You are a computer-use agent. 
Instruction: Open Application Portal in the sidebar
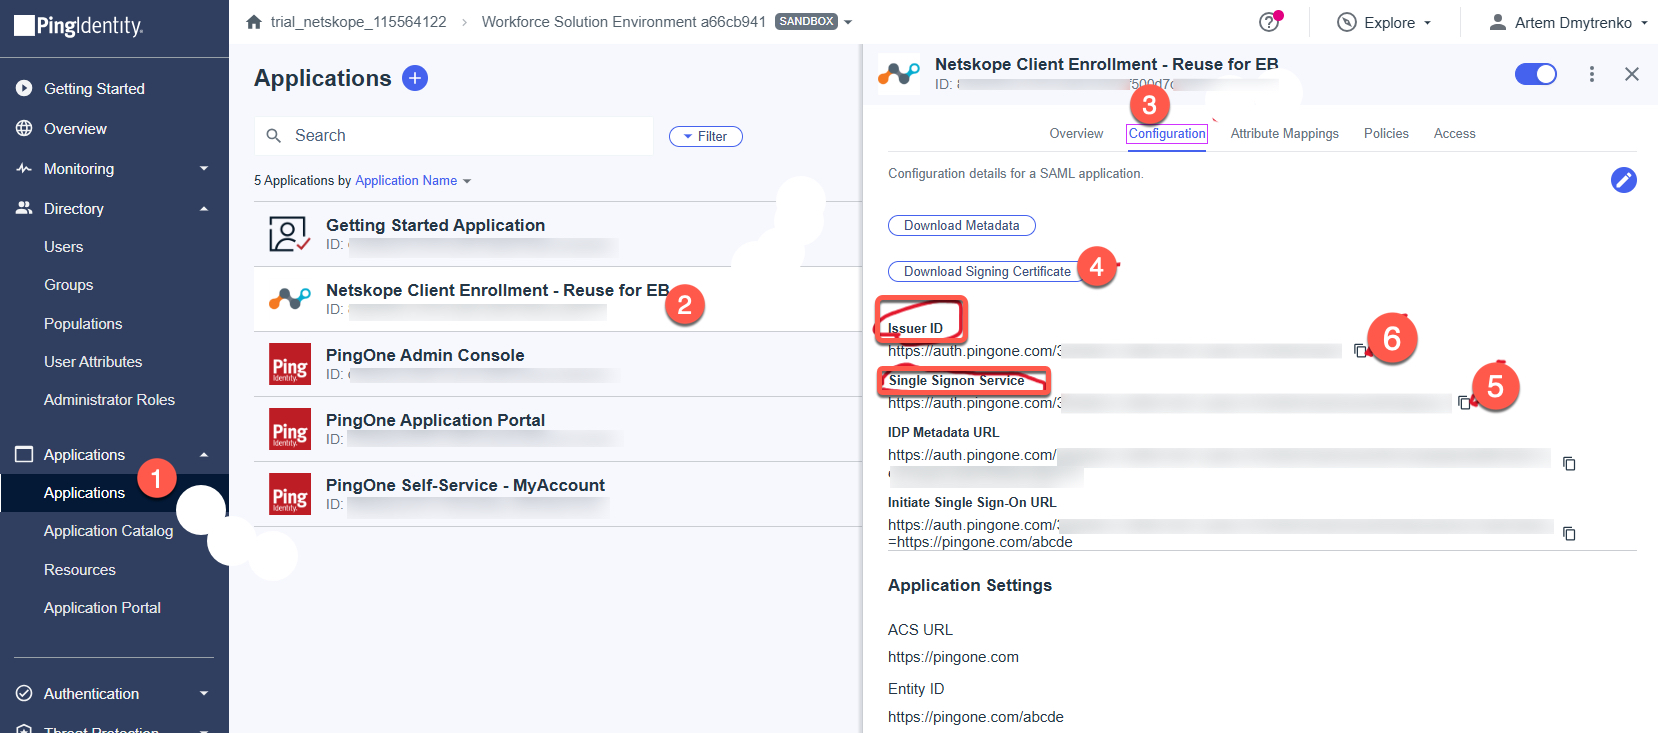click(102, 608)
